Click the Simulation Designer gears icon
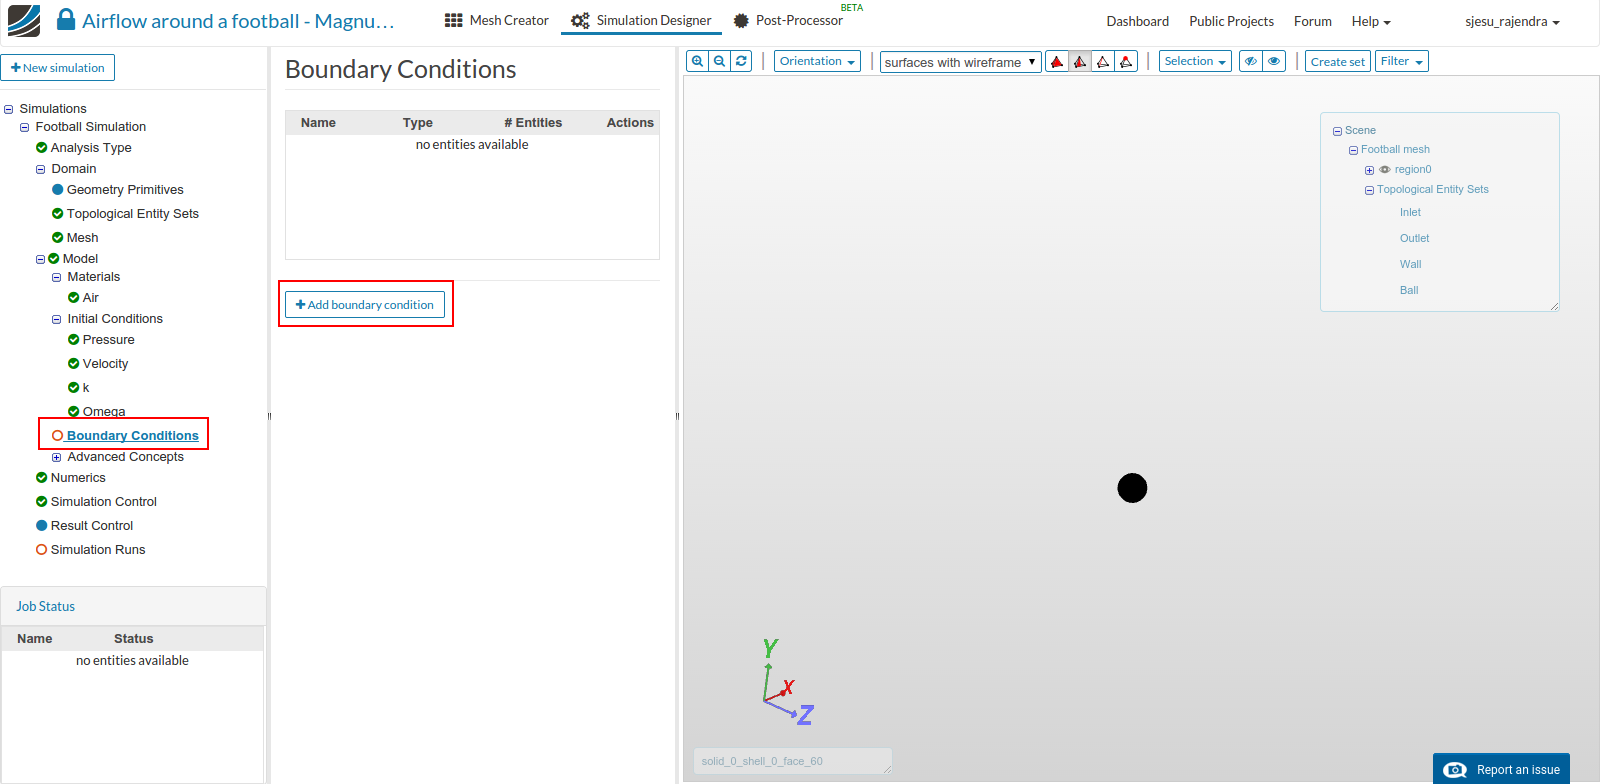 point(580,20)
